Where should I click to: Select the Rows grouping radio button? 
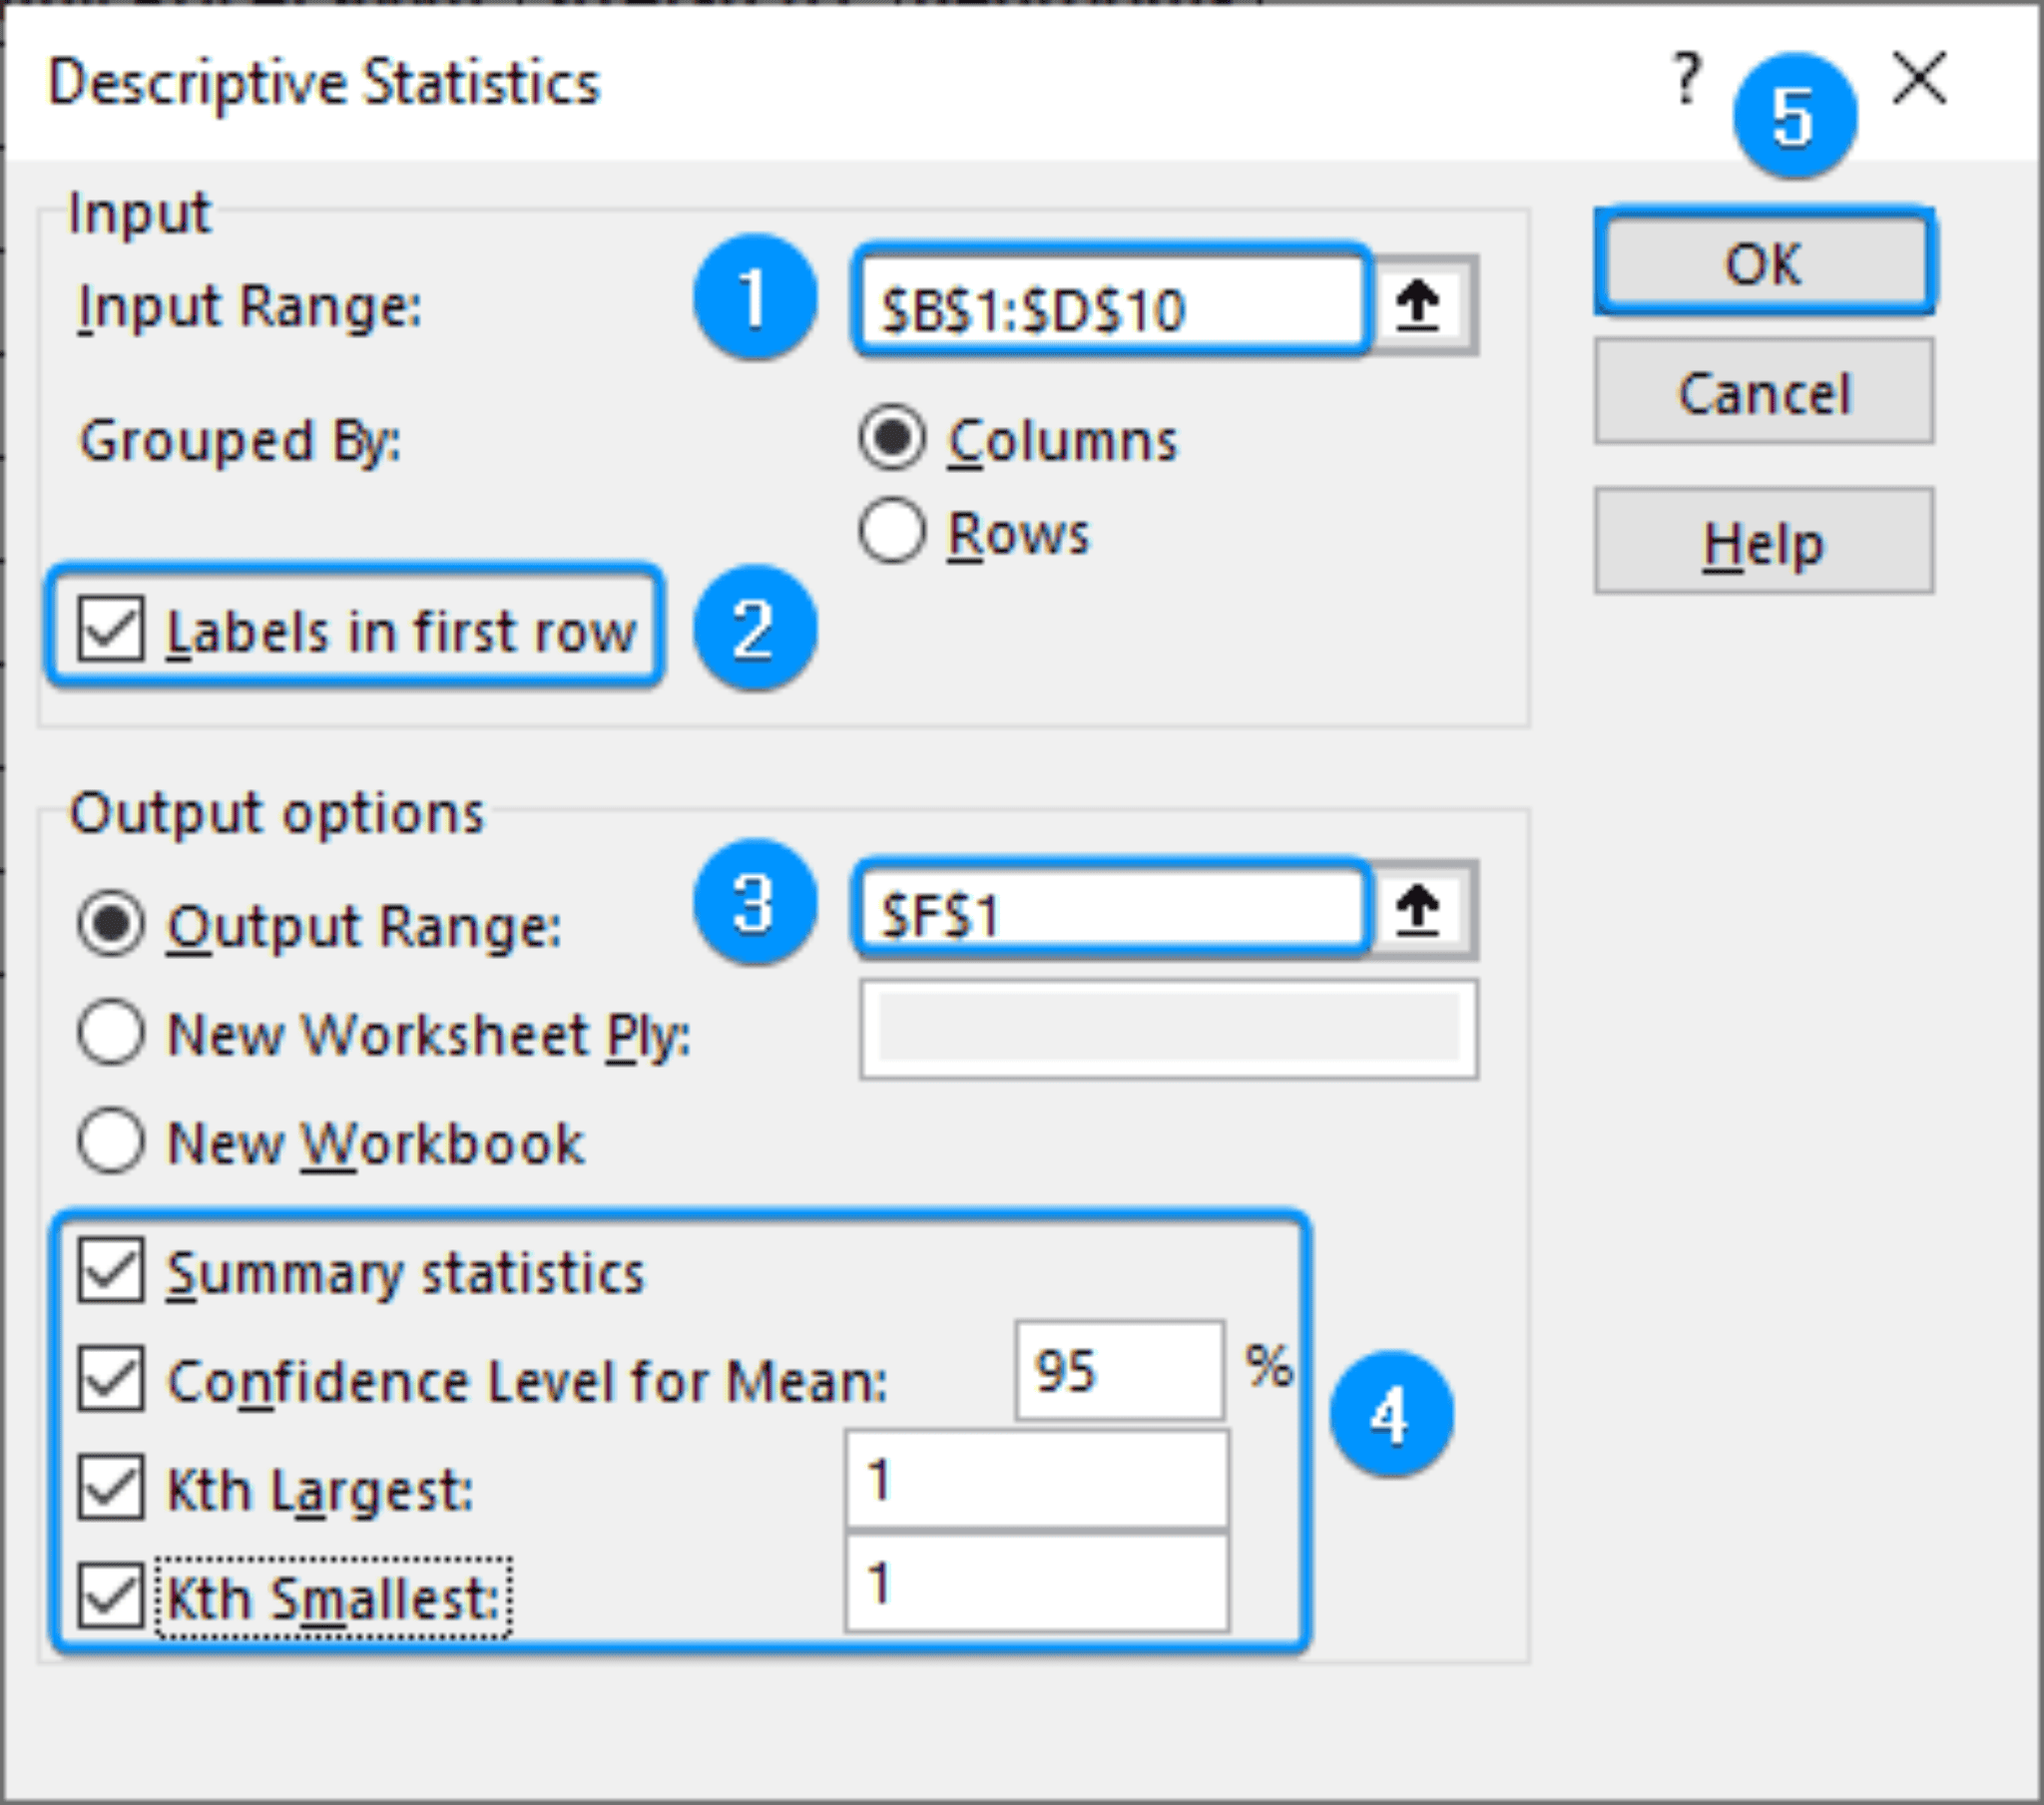point(891,532)
